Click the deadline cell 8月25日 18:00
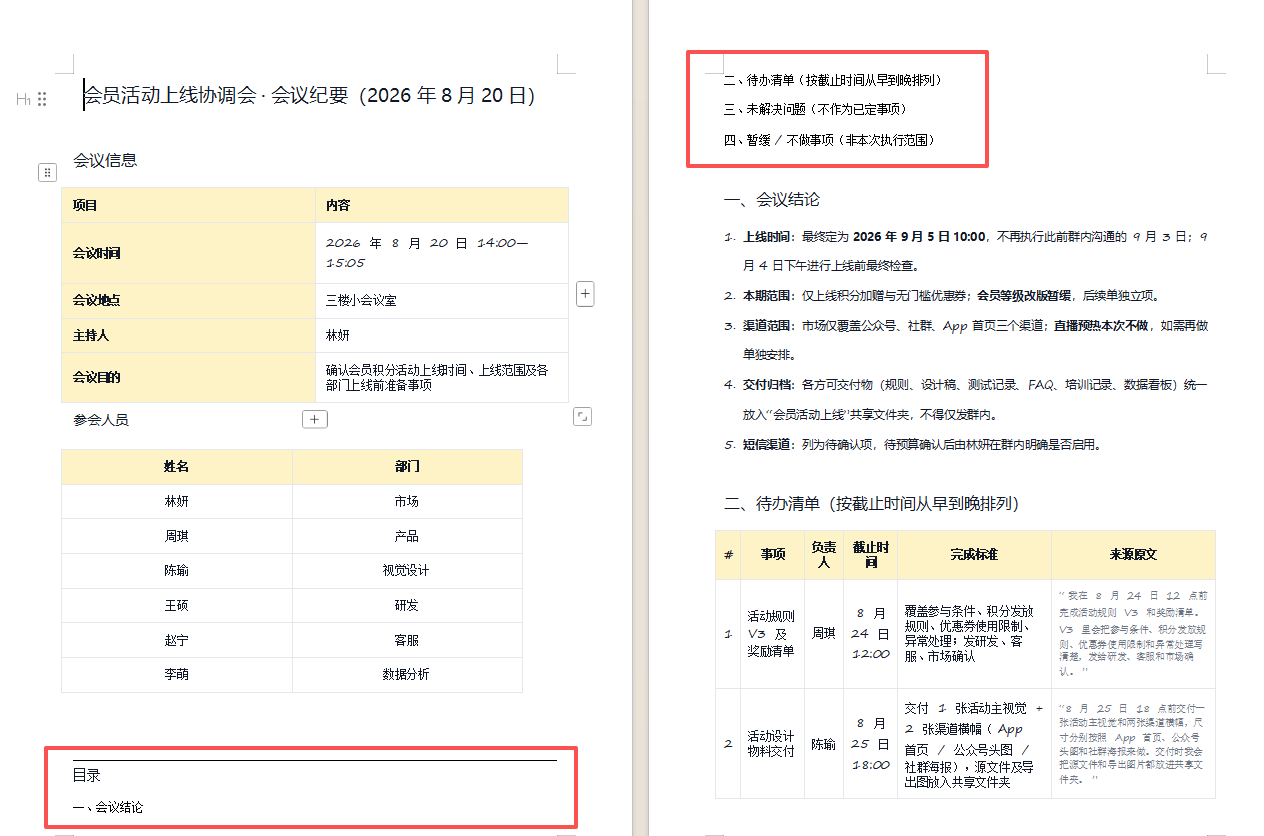The image size is (1264, 836). point(871,743)
